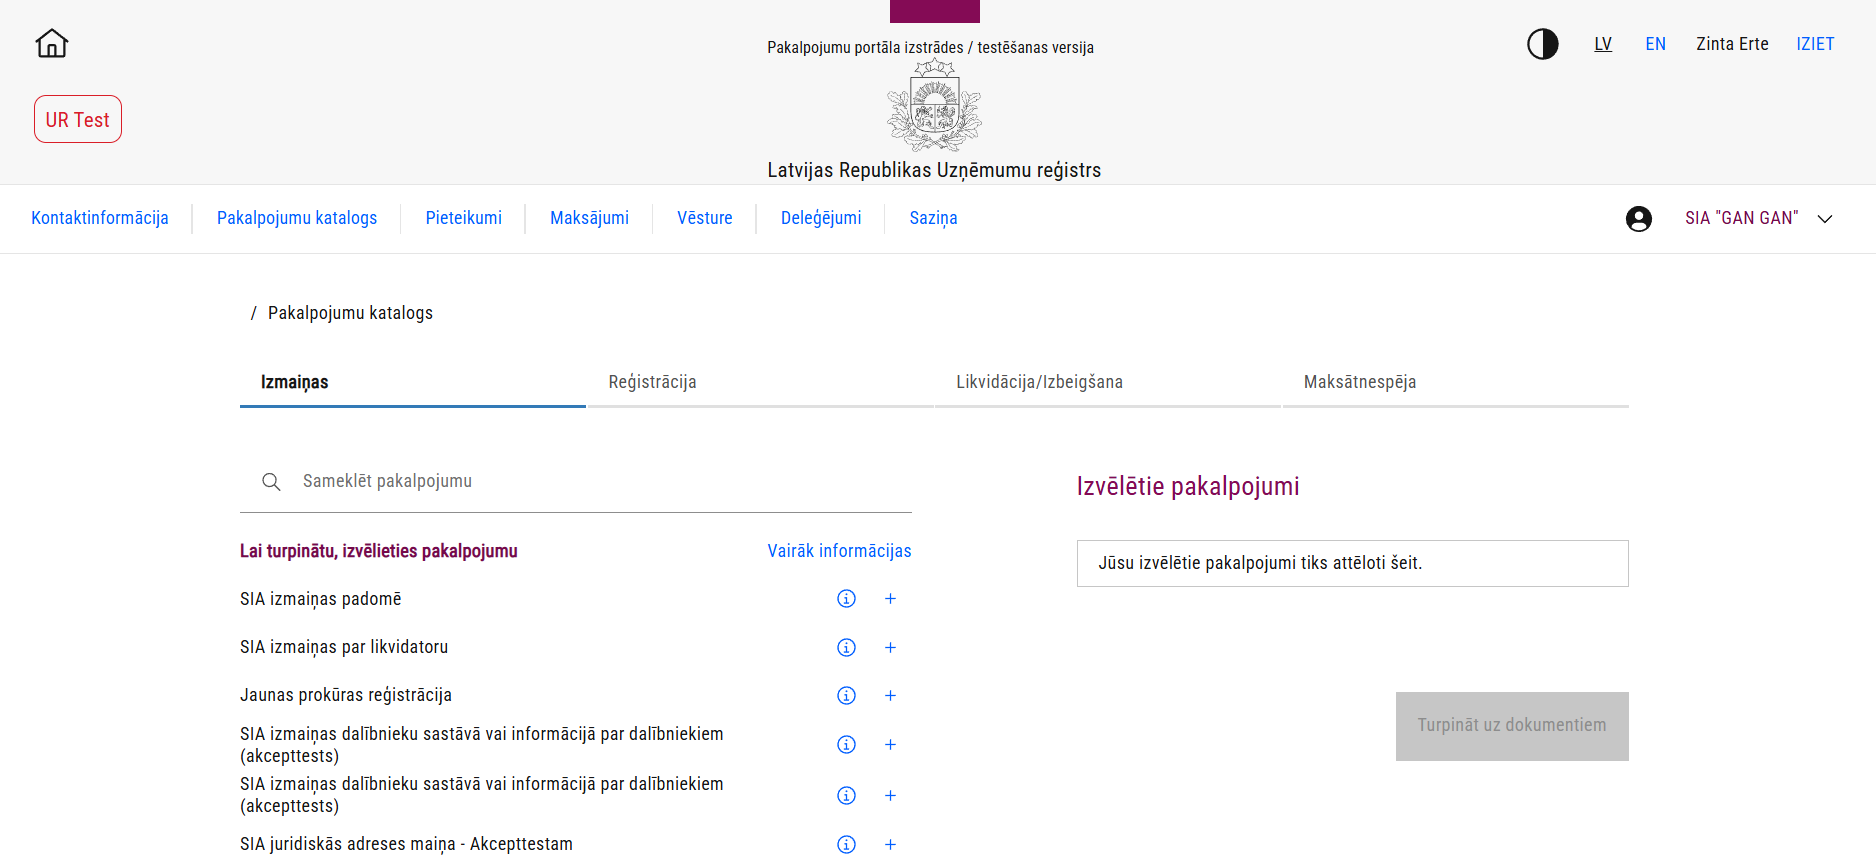1876x857 pixels.
Task: Log out via IZIET link
Action: coord(1815,44)
